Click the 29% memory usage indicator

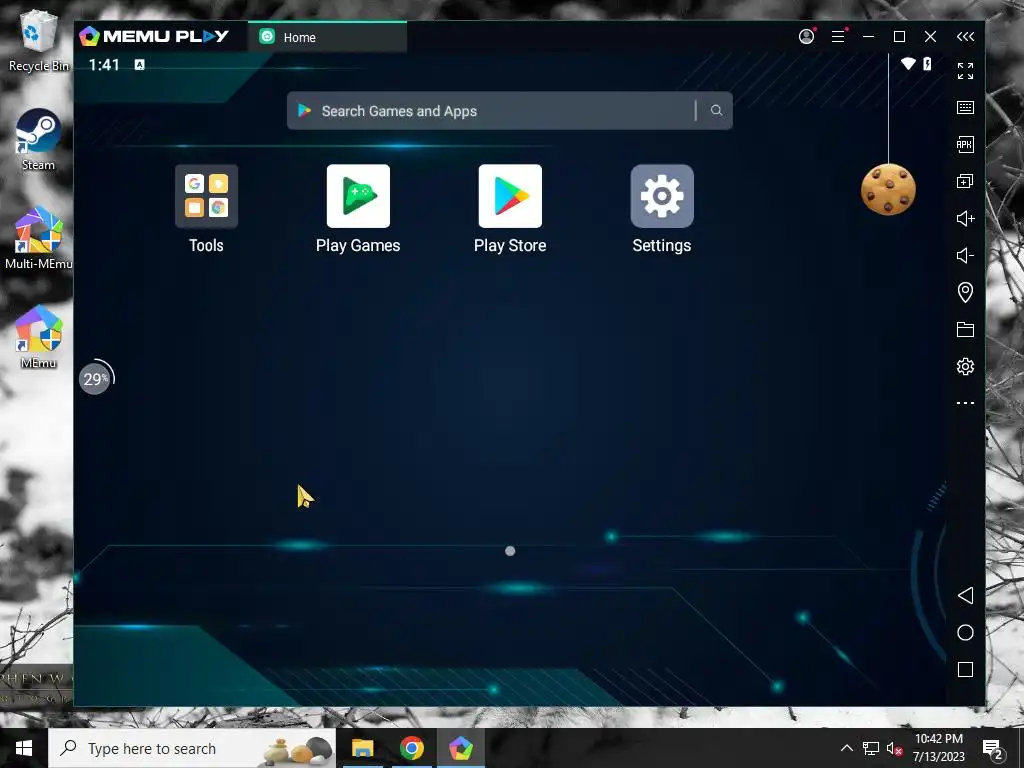(95, 379)
